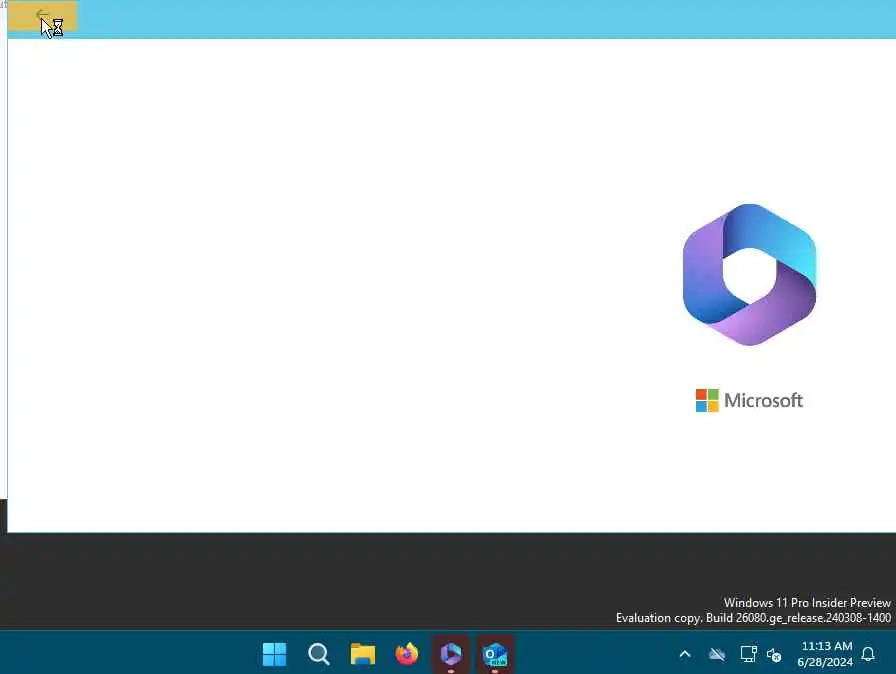Open taskbar Search
The image size is (896, 674).
(318, 654)
